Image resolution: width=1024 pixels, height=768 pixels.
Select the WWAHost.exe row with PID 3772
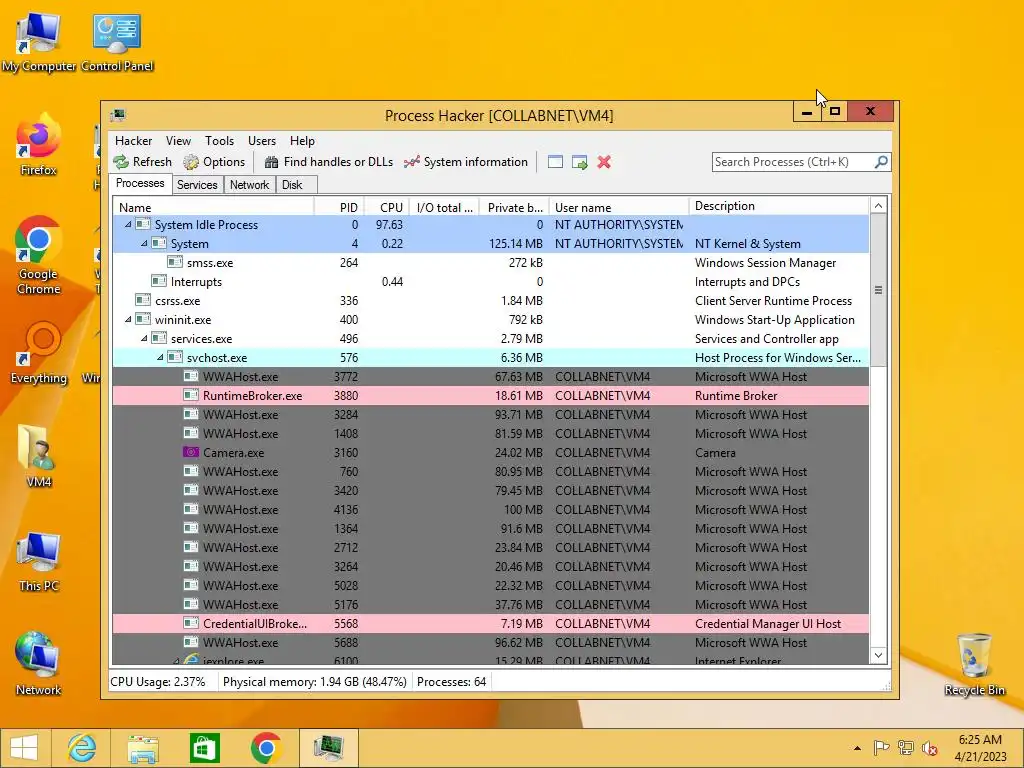click(490, 376)
